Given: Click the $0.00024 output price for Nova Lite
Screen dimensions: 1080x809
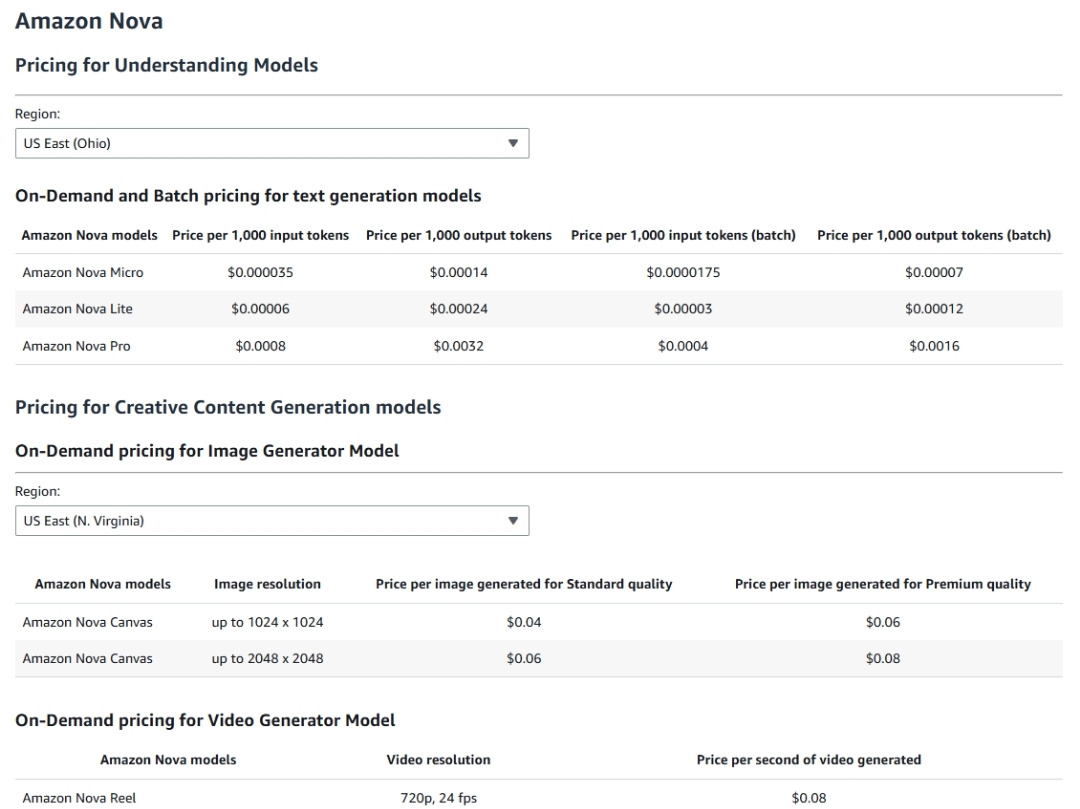Looking at the screenshot, I should click(459, 309).
